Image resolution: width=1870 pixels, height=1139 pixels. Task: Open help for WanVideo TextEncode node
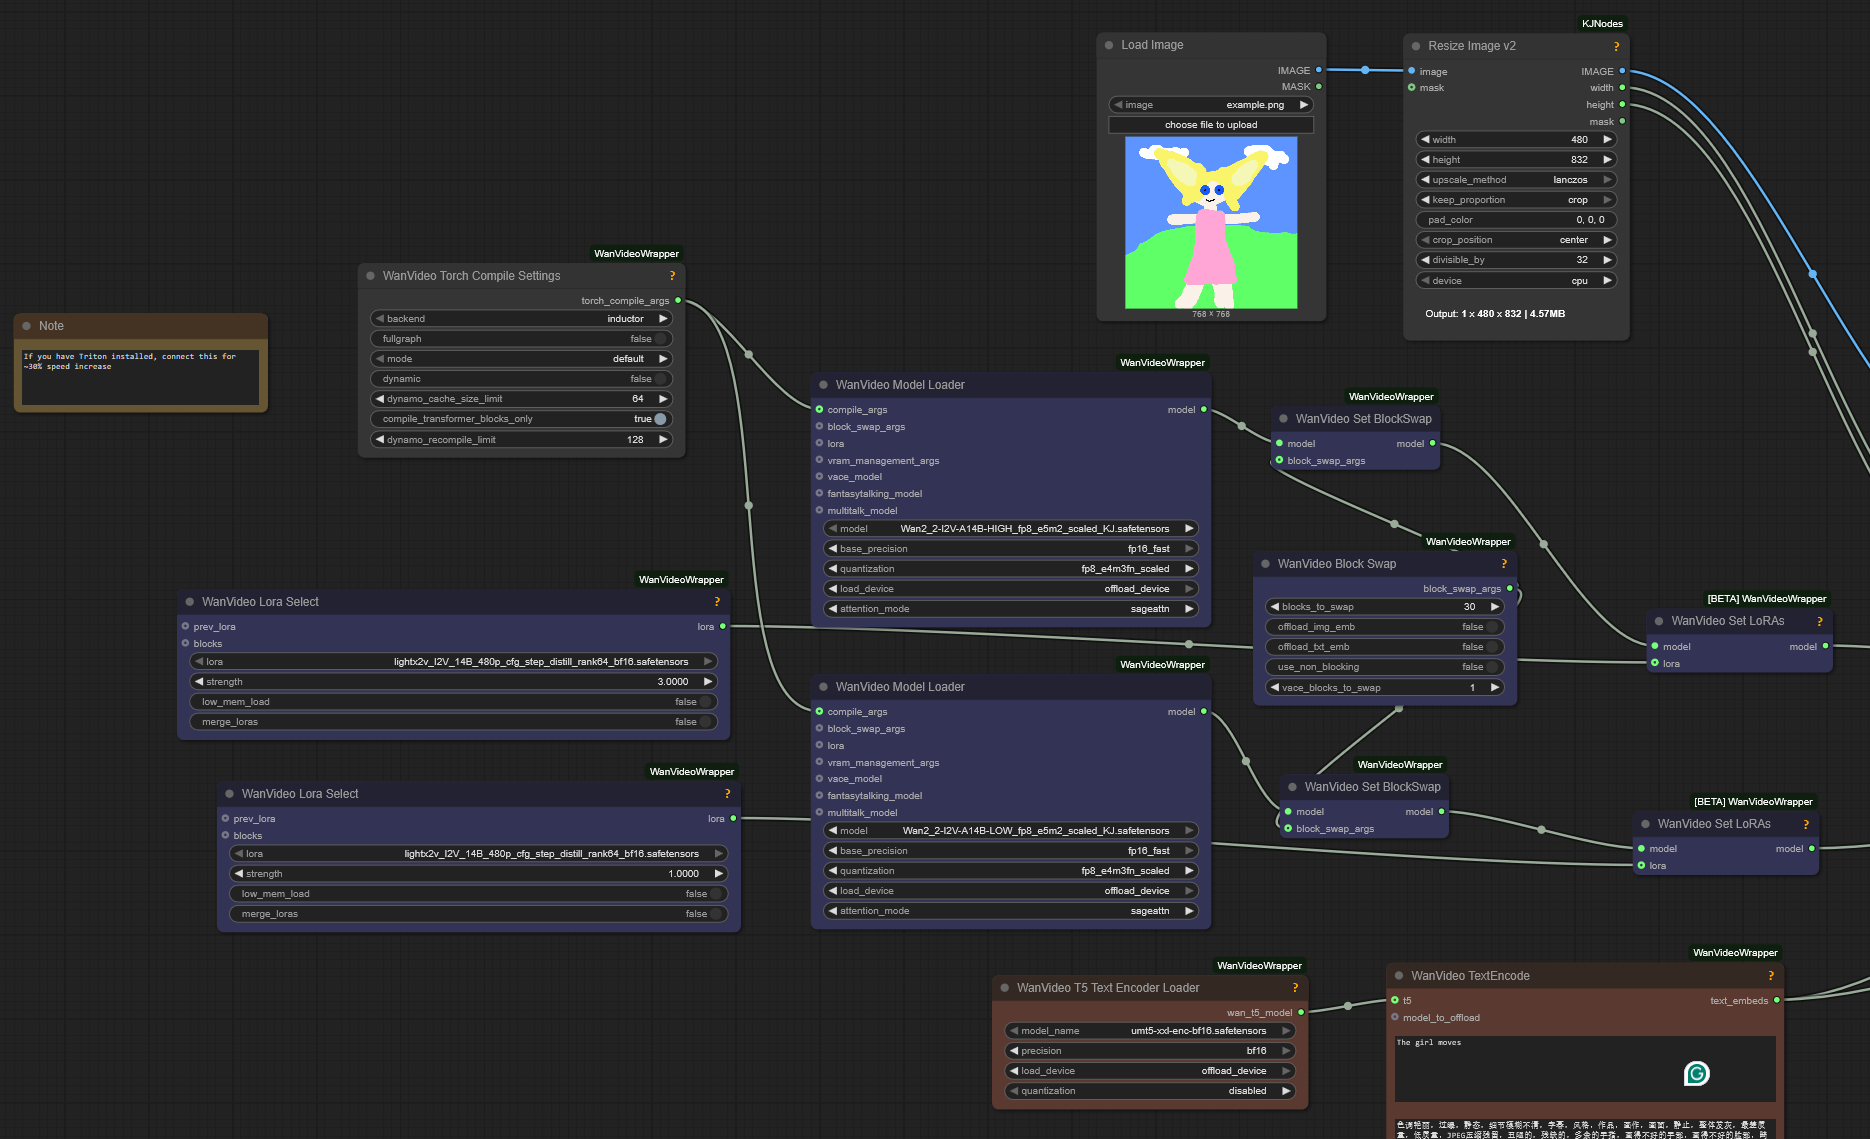pos(1771,976)
